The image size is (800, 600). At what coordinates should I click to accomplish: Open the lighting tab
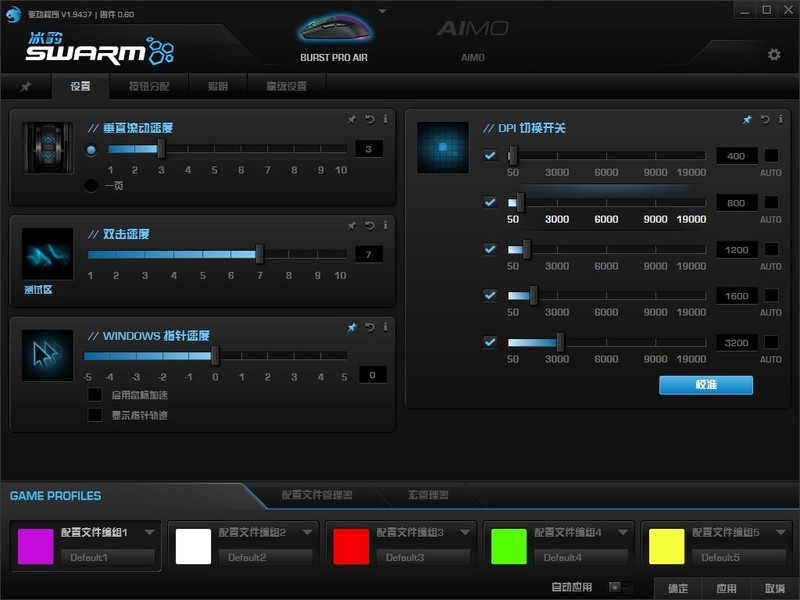point(218,85)
